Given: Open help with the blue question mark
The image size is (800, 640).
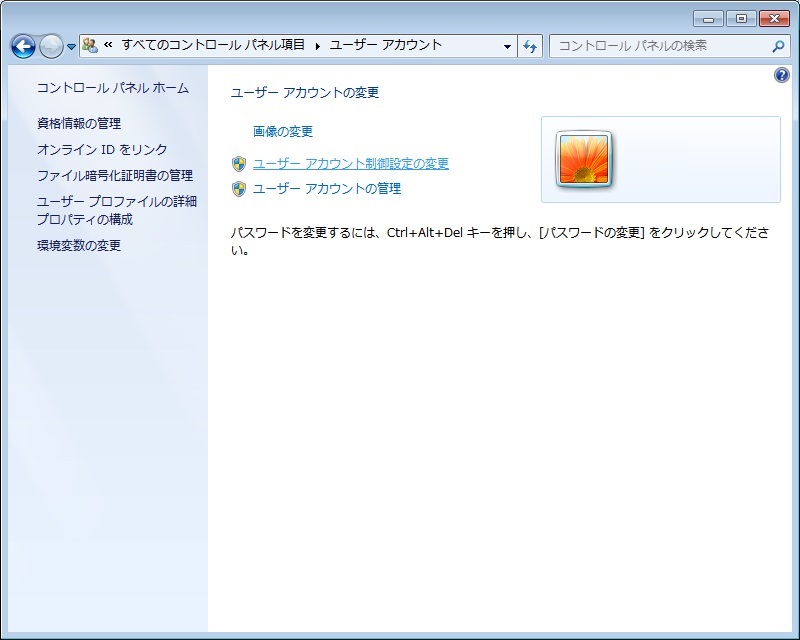Looking at the screenshot, I should [x=782, y=76].
